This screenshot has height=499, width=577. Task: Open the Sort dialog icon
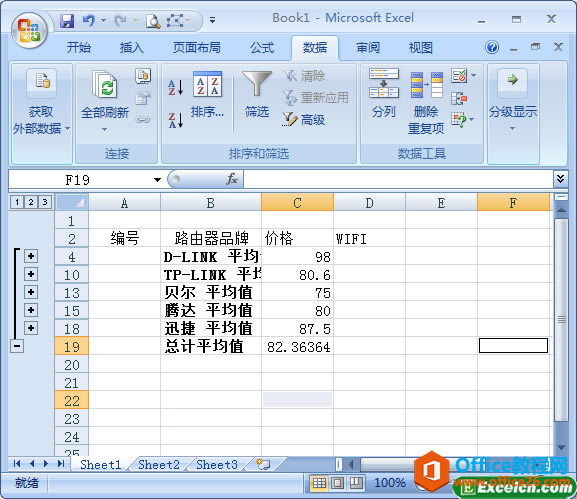coord(207,84)
